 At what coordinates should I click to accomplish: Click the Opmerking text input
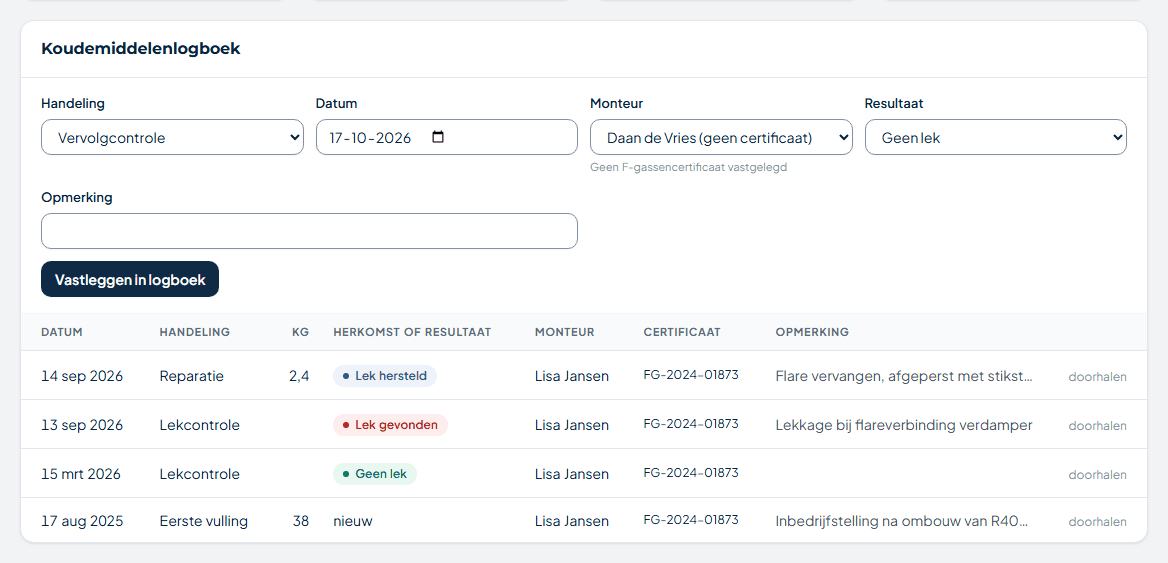309,231
